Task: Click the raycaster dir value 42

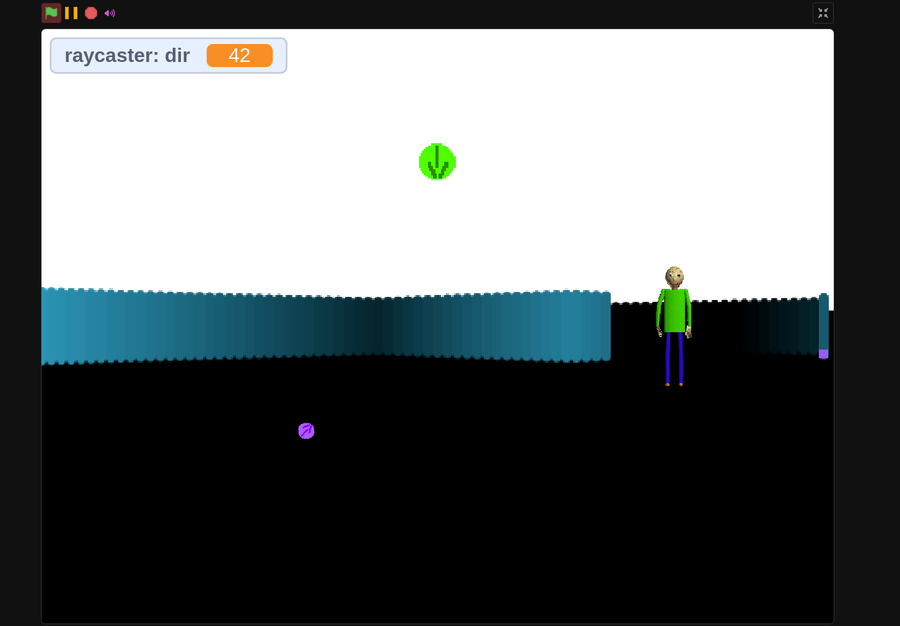Action: click(x=239, y=56)
